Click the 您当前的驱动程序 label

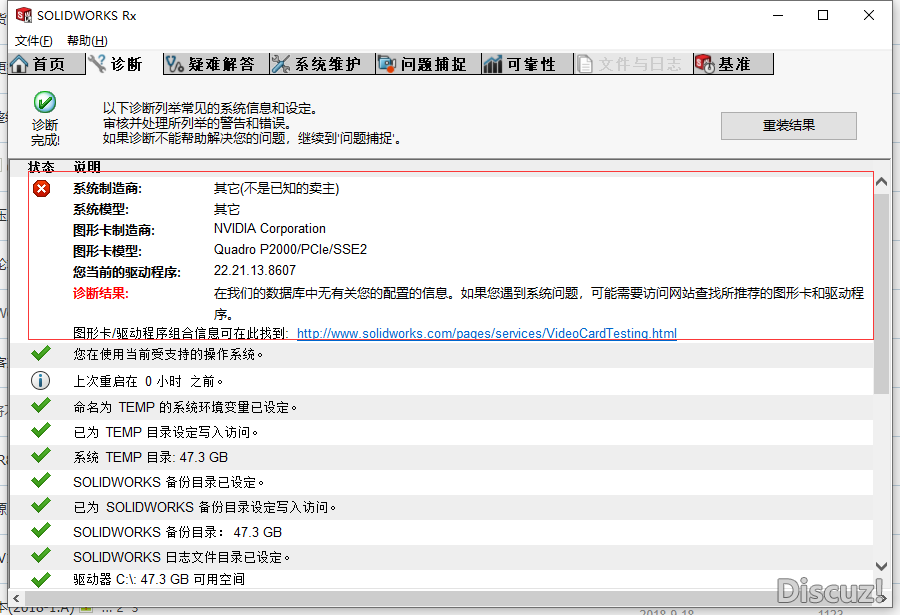[127, 272]
